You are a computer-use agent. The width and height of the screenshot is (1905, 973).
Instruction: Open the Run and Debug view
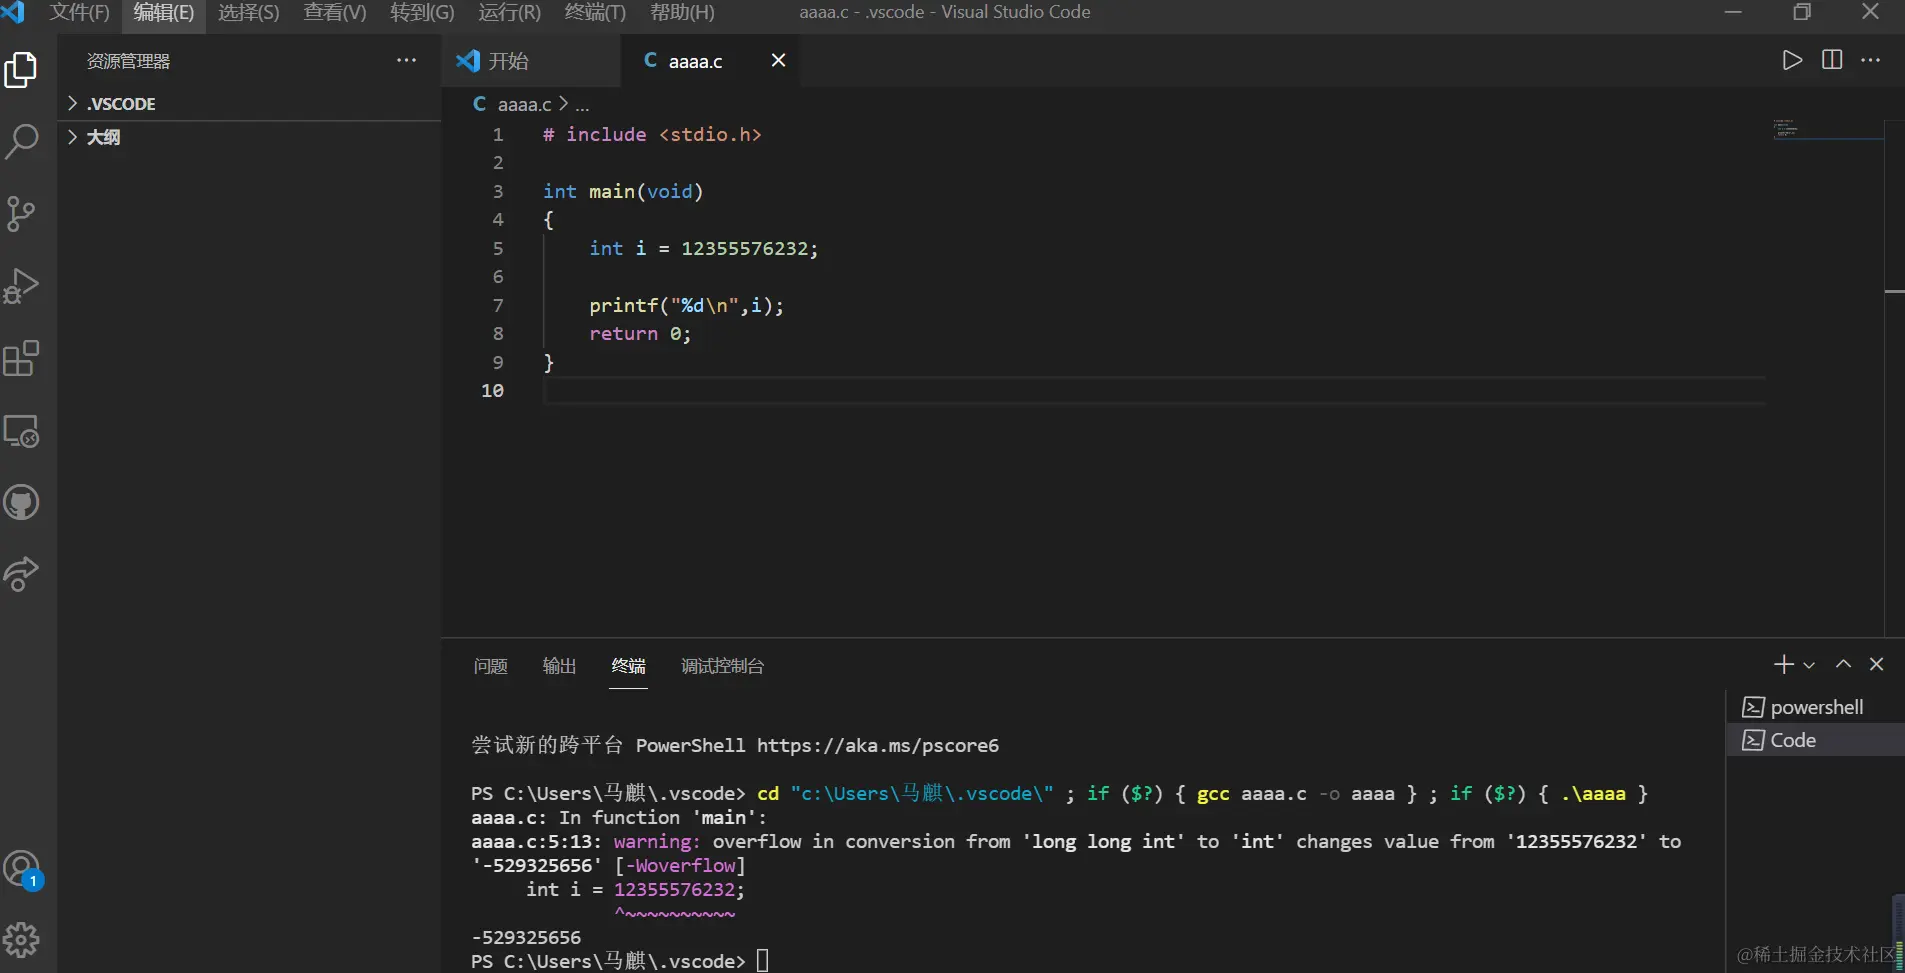point(21,286)
